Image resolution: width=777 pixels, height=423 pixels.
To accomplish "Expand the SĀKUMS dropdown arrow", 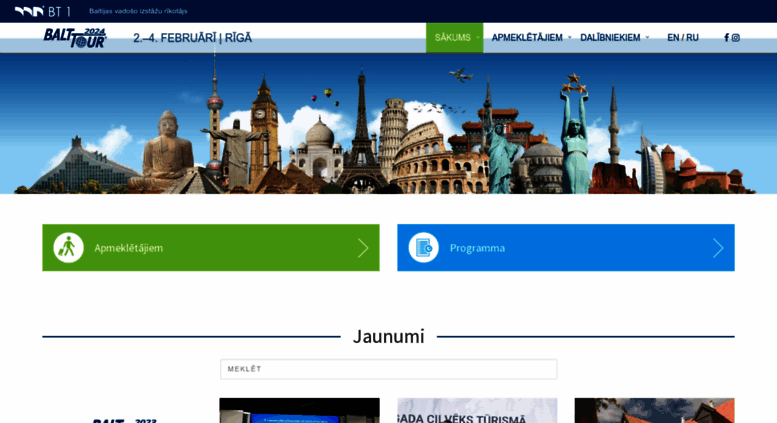I will tap(478, 37).
